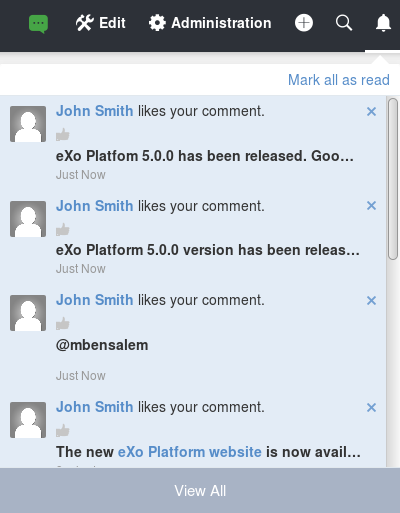Click Mark all as read link
Screen dimensions: 400x513
point(339,80)
